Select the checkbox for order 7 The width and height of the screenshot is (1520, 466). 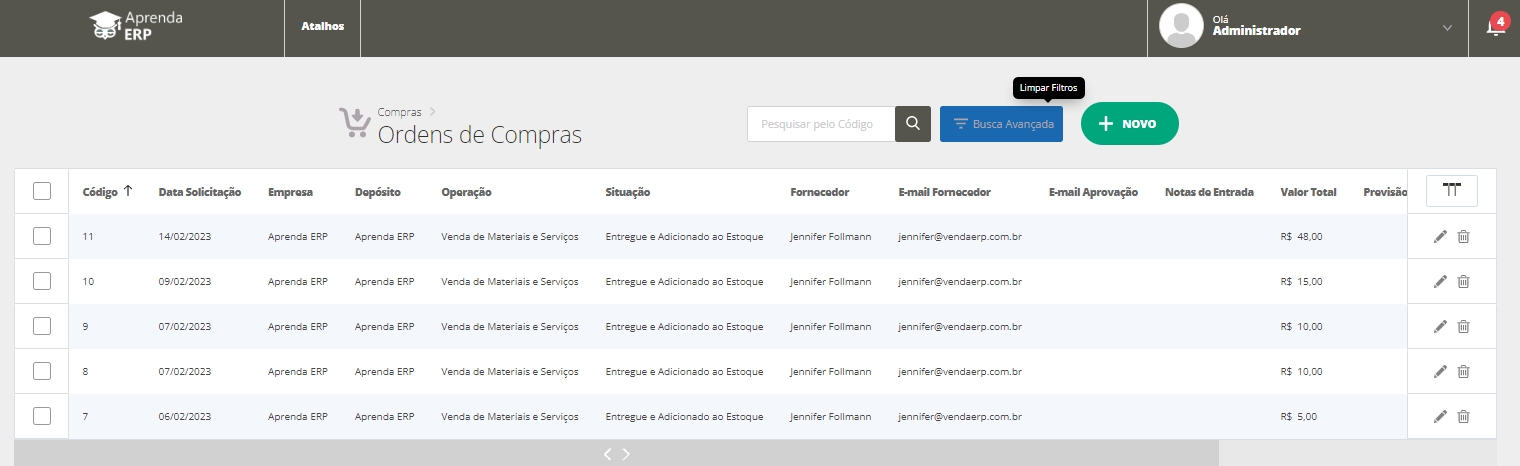(42, 416)
